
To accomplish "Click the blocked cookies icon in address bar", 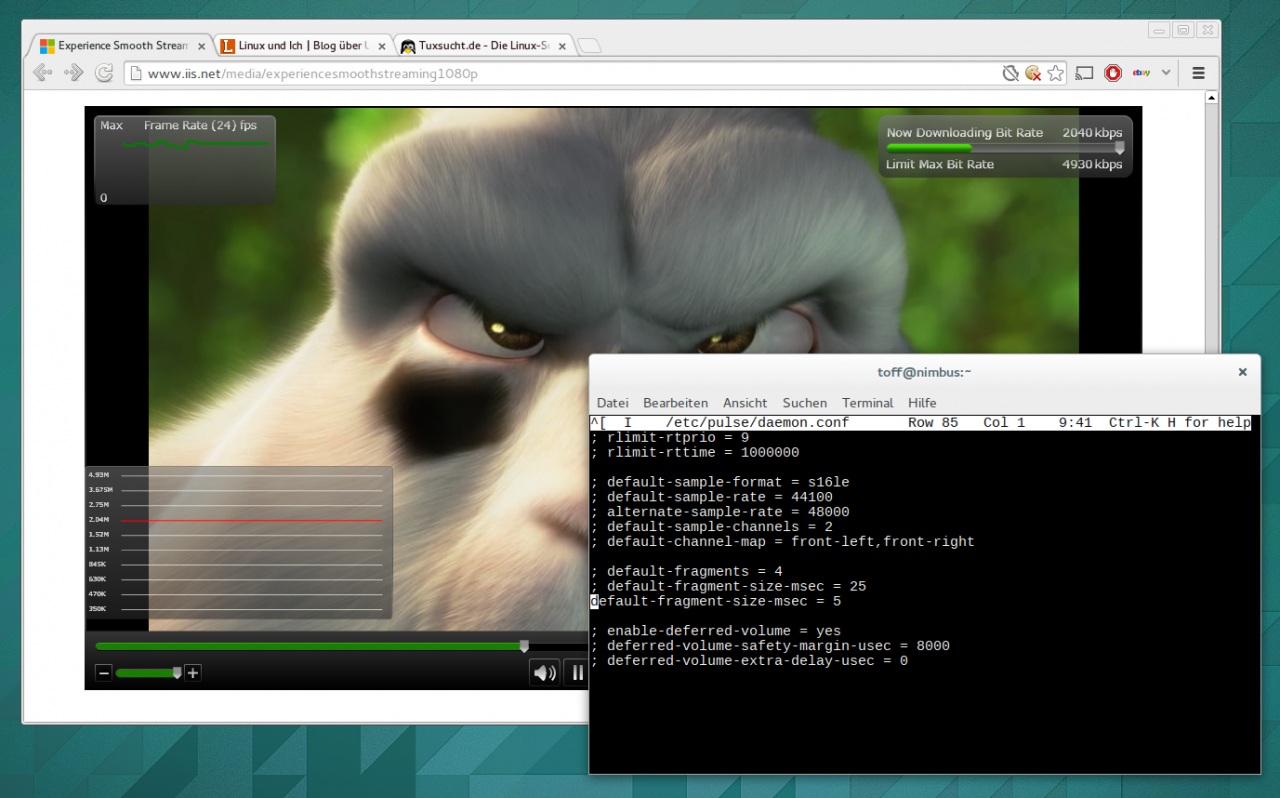I will 1033,73.
